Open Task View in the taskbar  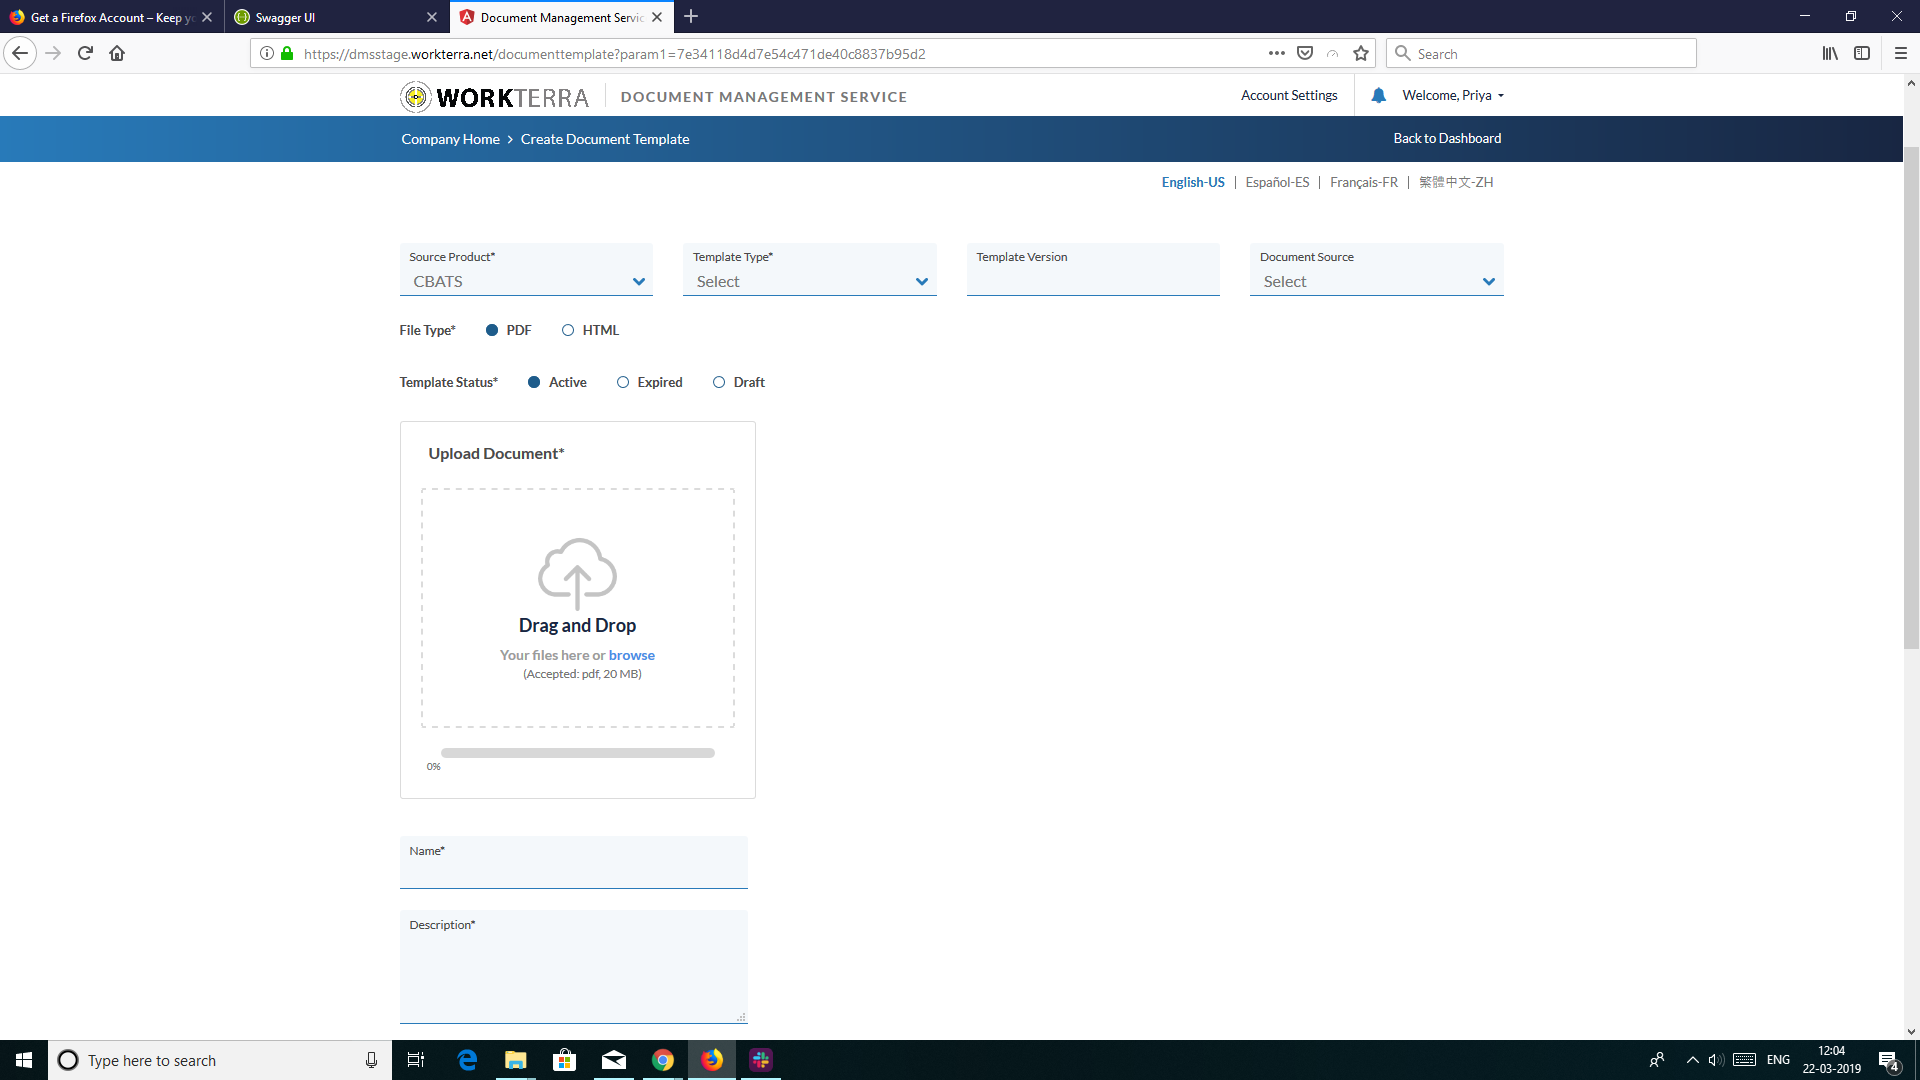[x=416, y=1060]
